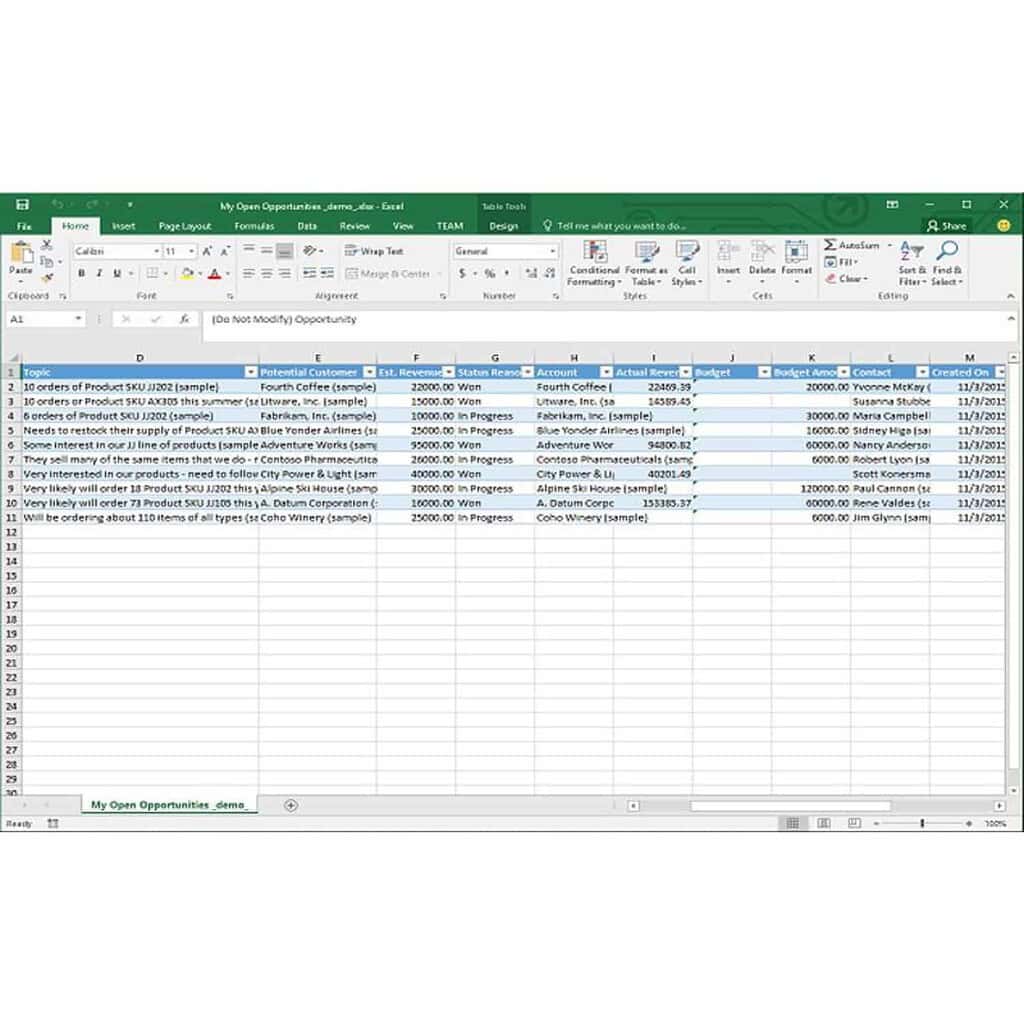Toggle Underline formatting
The height and width of the screenshot is (1024, 1024).
coord(117,274)
